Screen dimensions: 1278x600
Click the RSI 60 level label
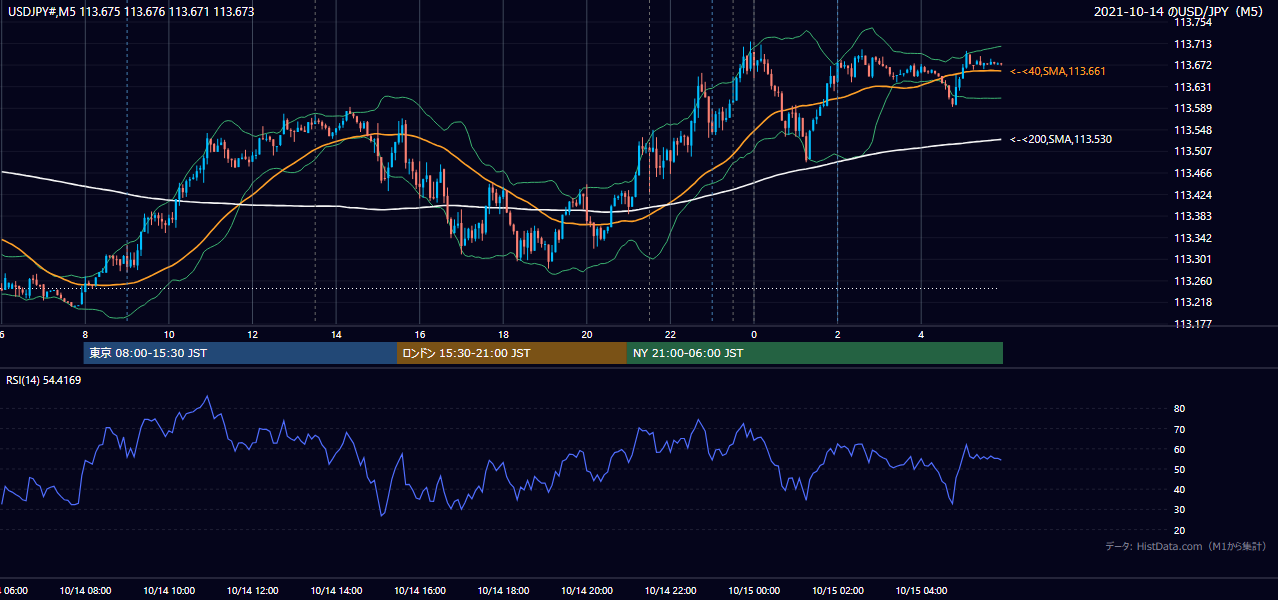1179,449
